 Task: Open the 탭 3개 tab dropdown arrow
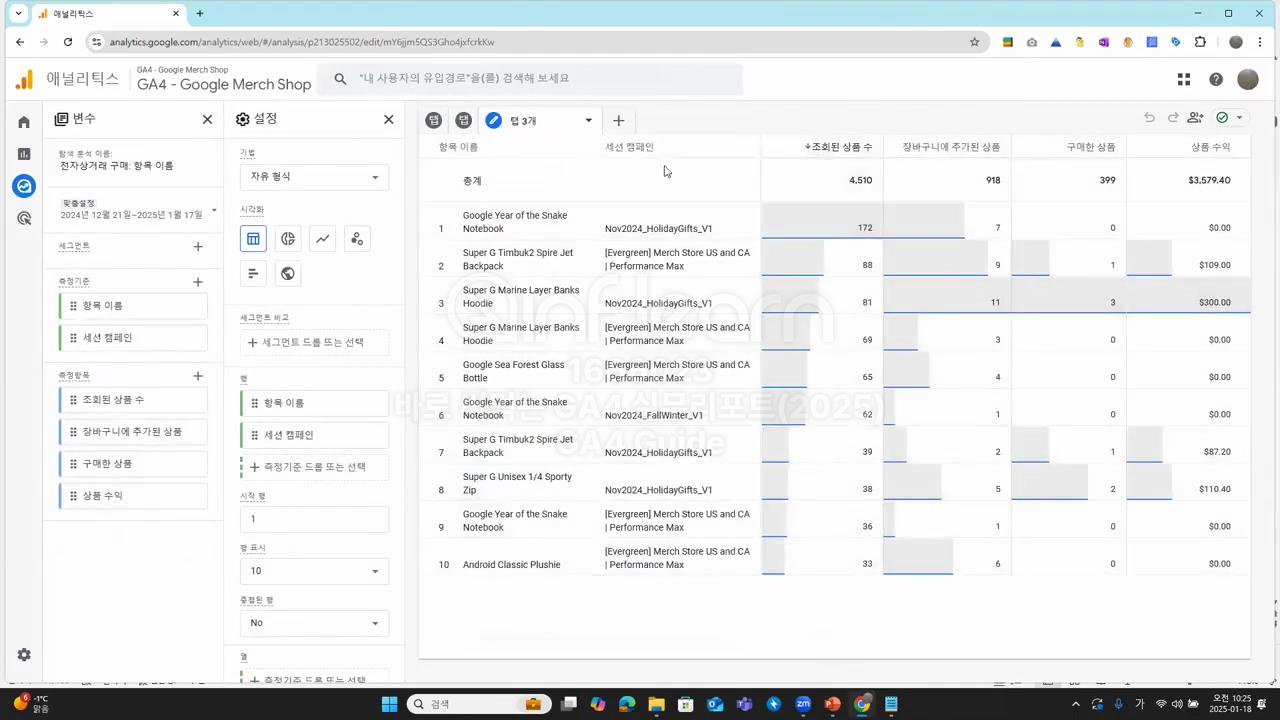tap(588, 120)
